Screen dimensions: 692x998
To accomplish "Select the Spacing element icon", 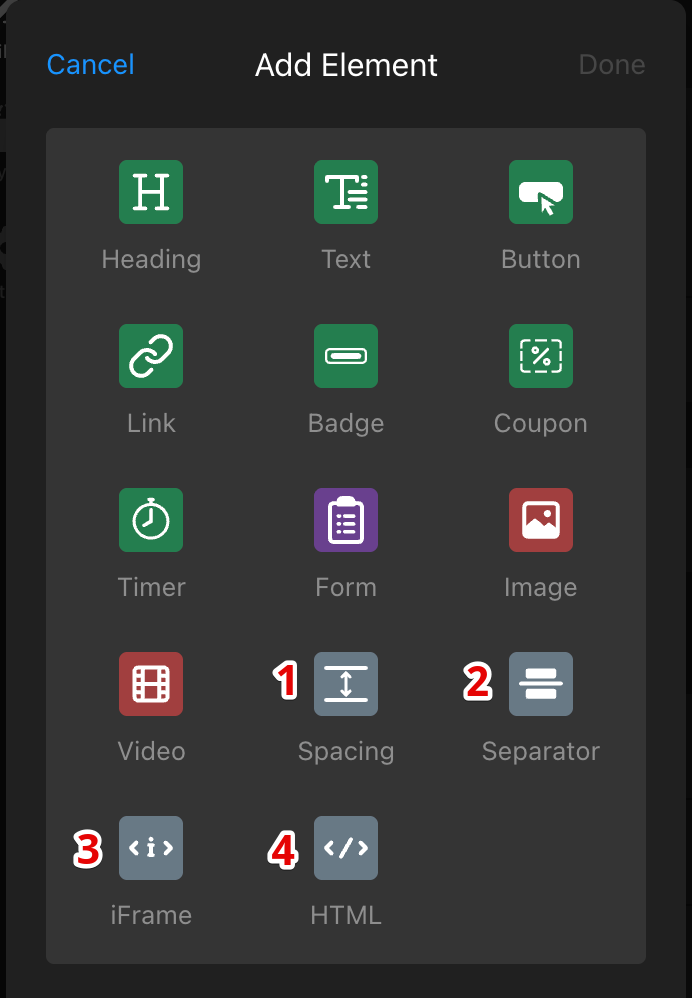I will pos(346,684).
